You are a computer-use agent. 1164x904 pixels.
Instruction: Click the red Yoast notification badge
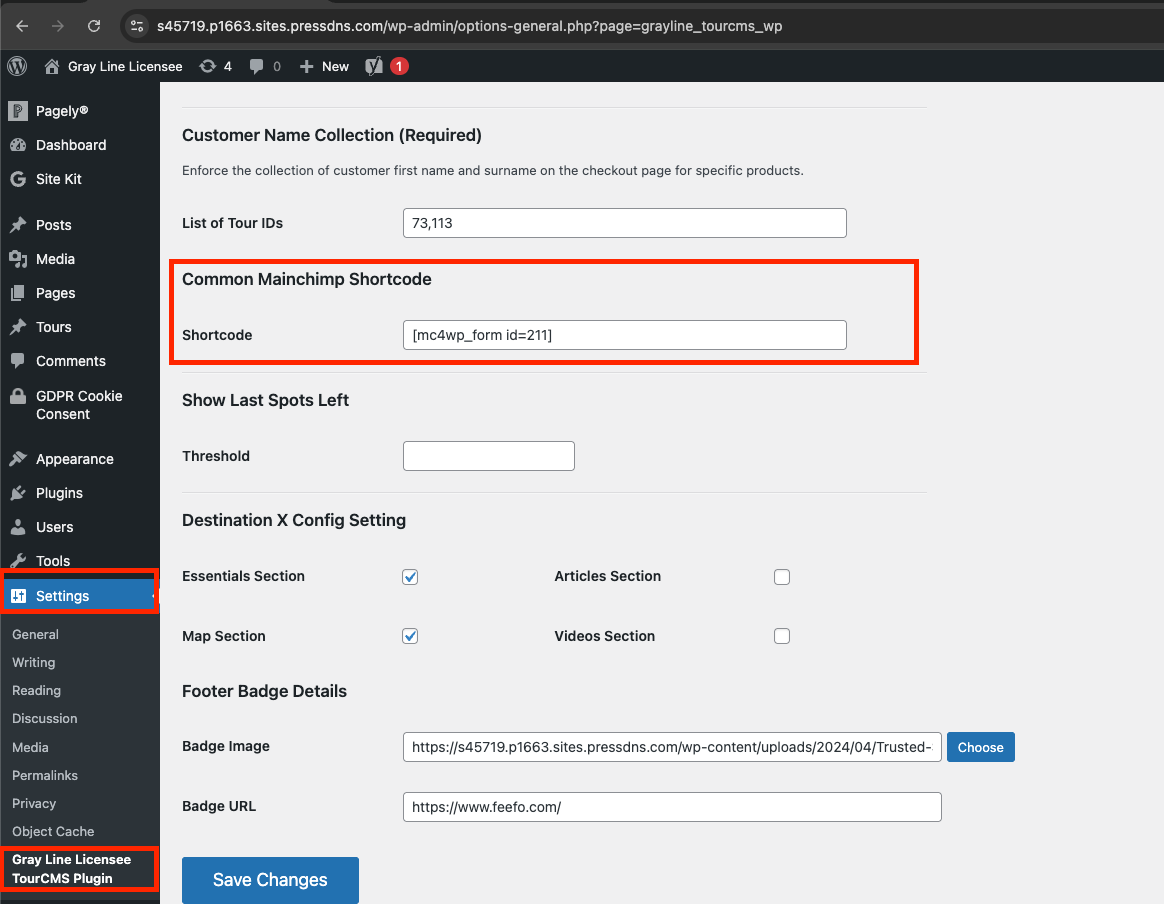point(399,66)
